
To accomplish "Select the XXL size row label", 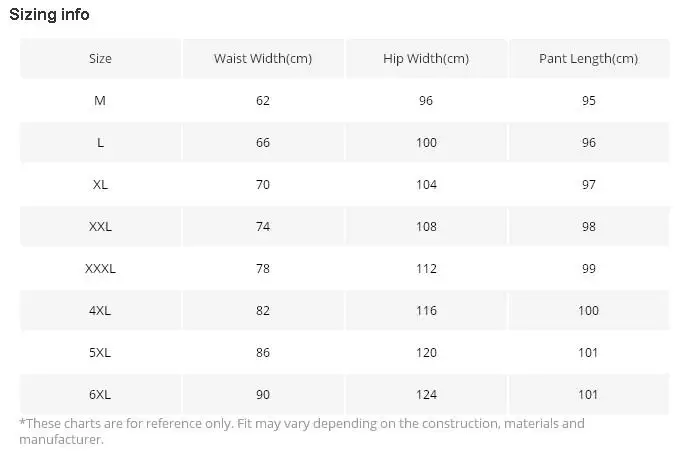I will 100,226.
